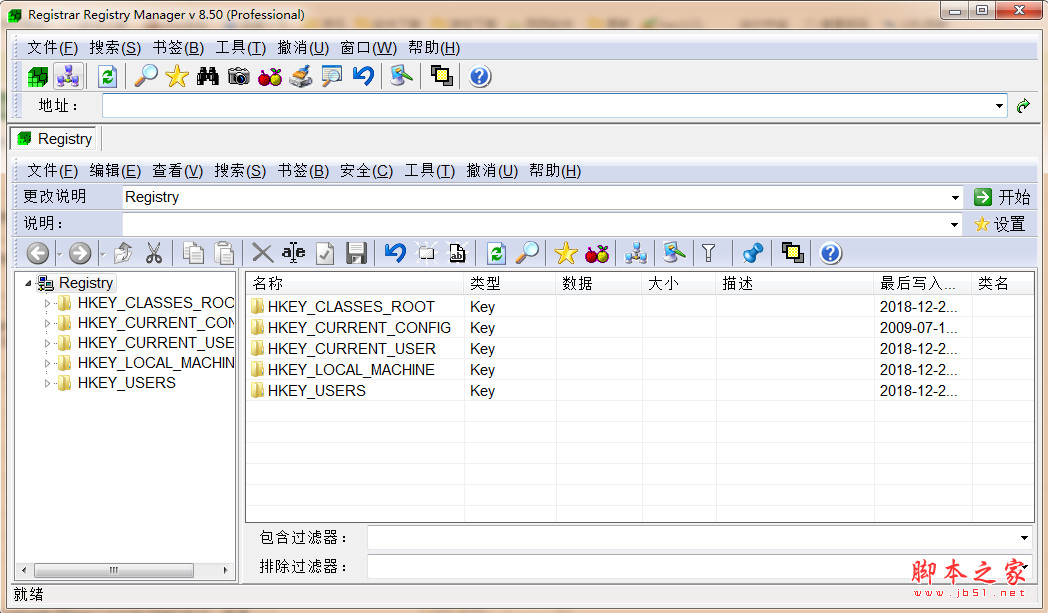Viewport: 1048px width, 613px height.
Task: Click the tree pane horizontal scrollbar thumb
Action: (114, 570)
